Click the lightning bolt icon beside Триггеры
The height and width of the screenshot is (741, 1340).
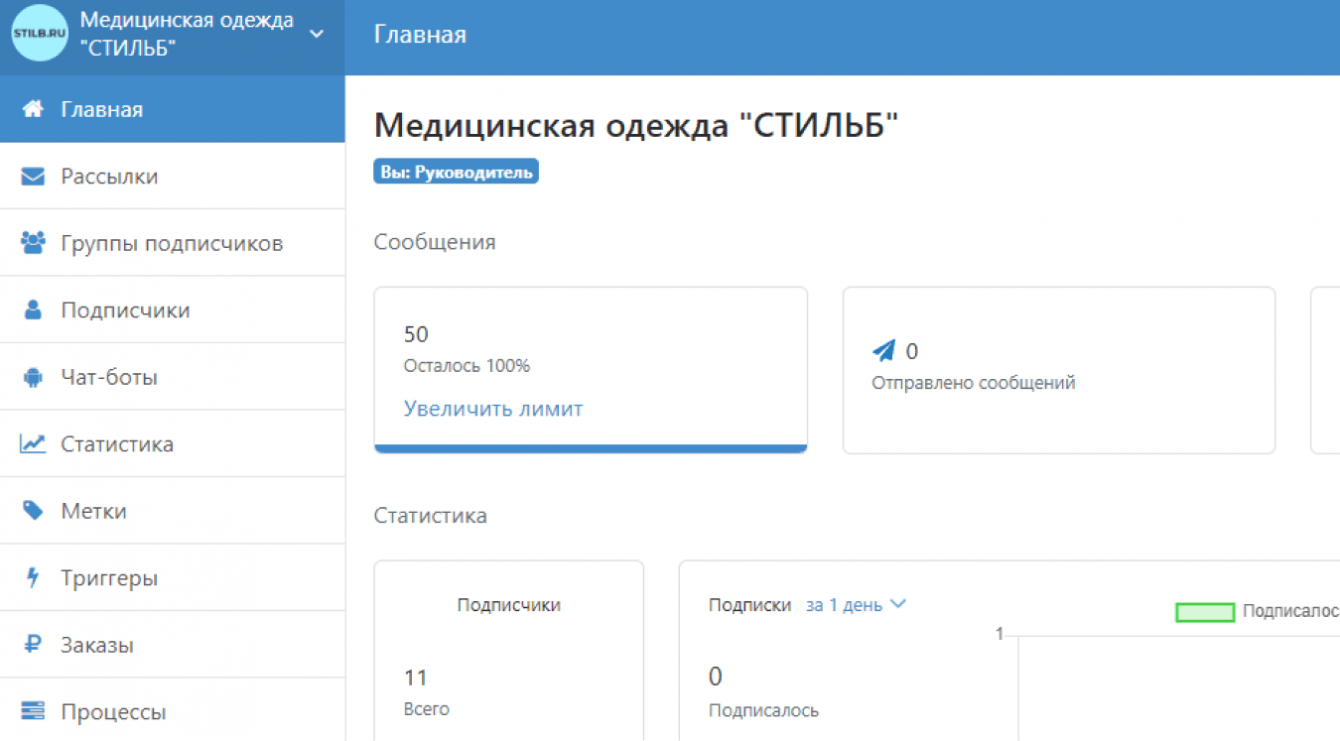click(33, 578)
